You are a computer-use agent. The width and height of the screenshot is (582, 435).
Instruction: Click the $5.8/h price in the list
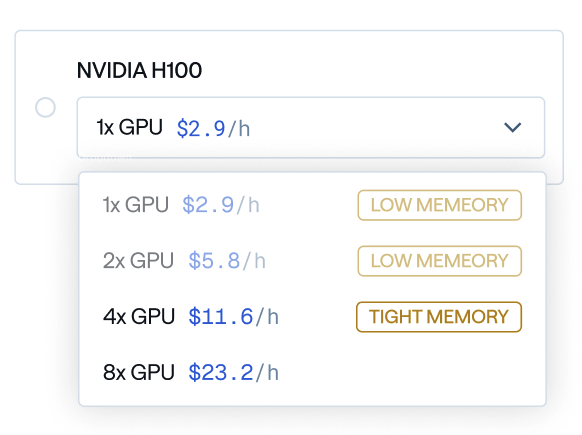click(x=227, y=261)
